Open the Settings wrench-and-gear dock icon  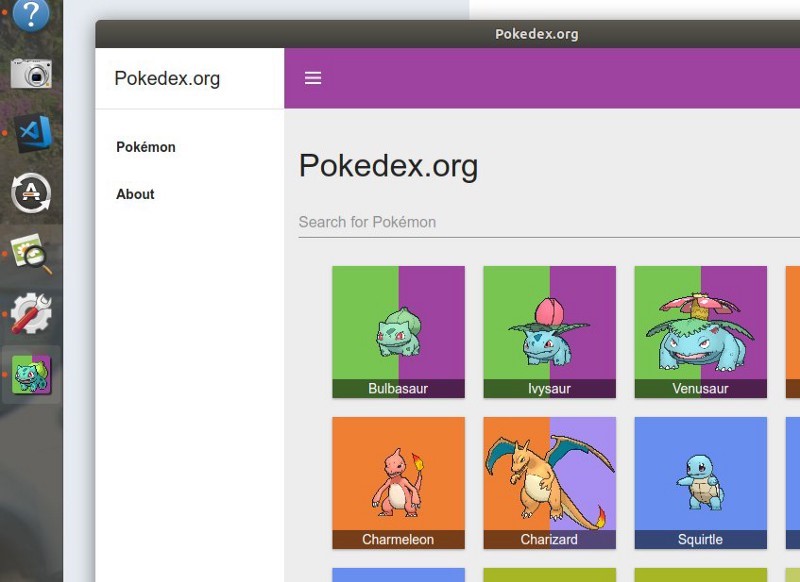pos(31,313)
